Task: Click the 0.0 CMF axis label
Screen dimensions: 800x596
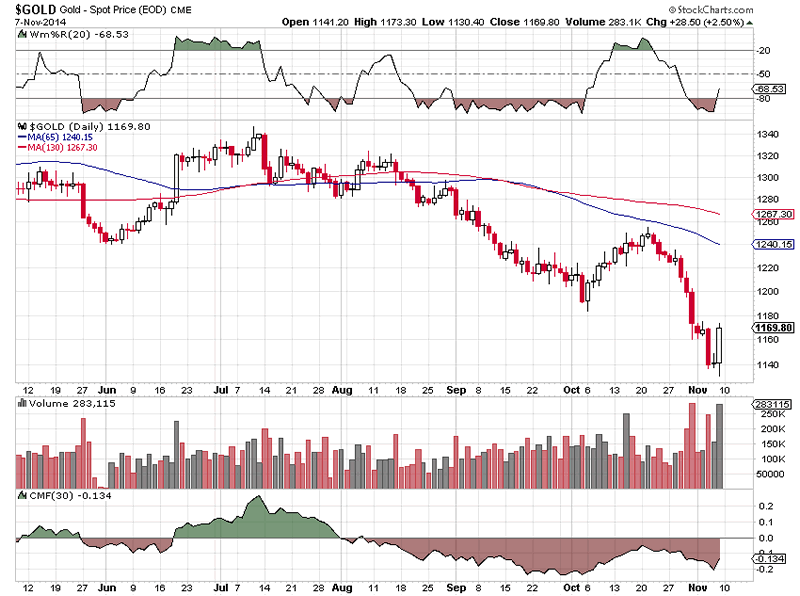Action: click(x=766, y=538)
